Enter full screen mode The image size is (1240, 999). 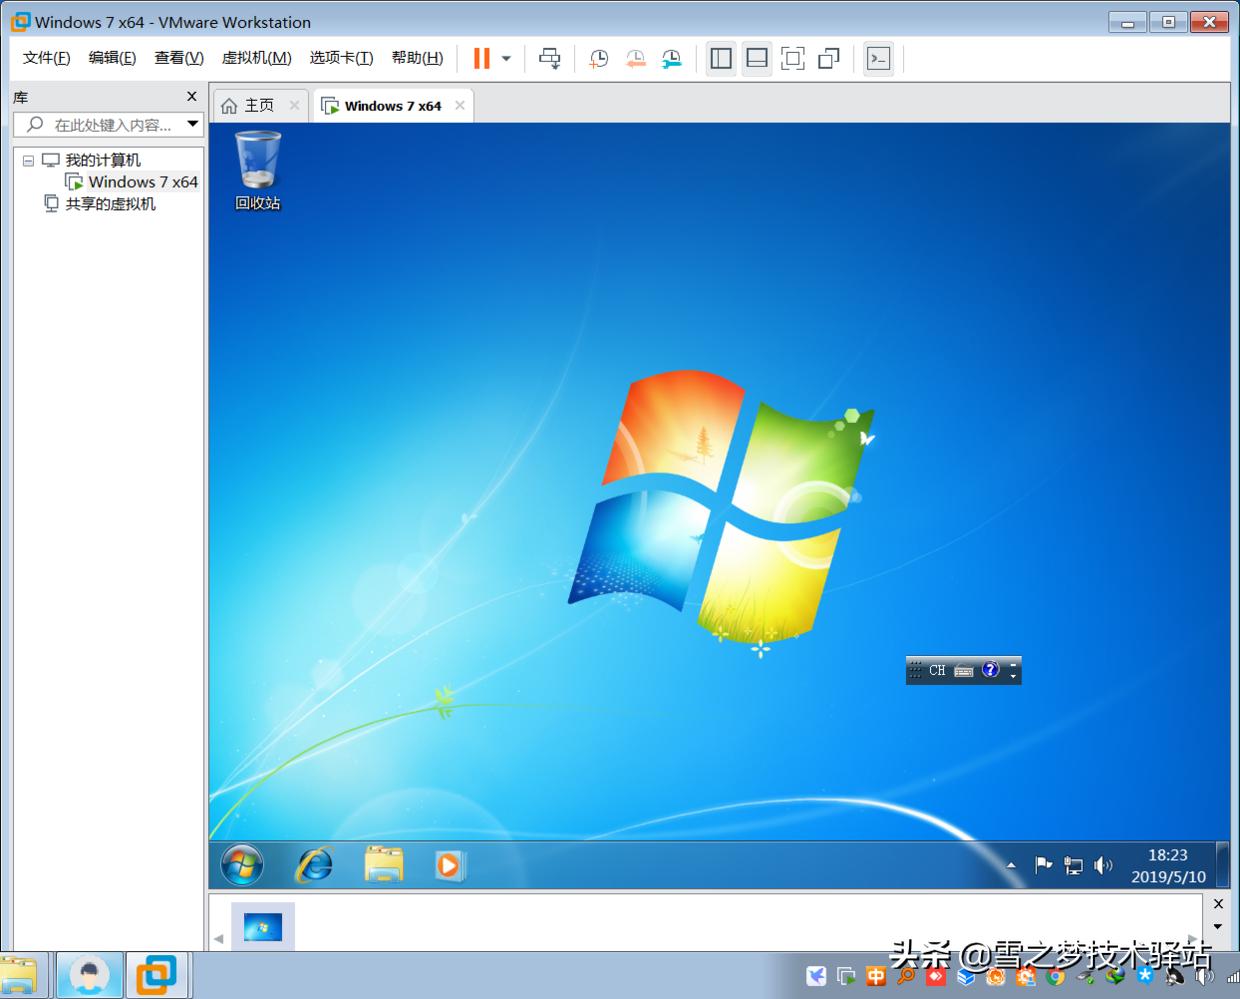click(793, 58)
